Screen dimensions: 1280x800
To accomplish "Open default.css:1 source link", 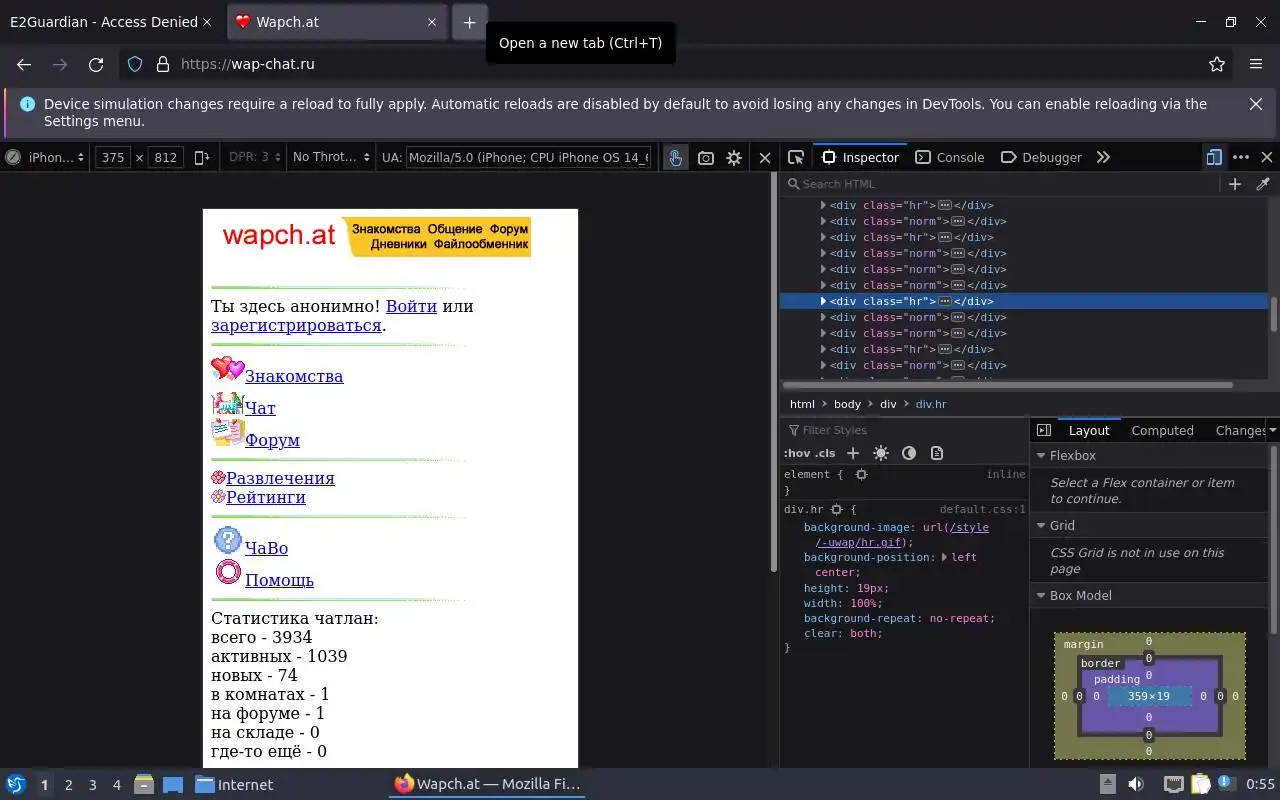I will click(x=982, y=509).
